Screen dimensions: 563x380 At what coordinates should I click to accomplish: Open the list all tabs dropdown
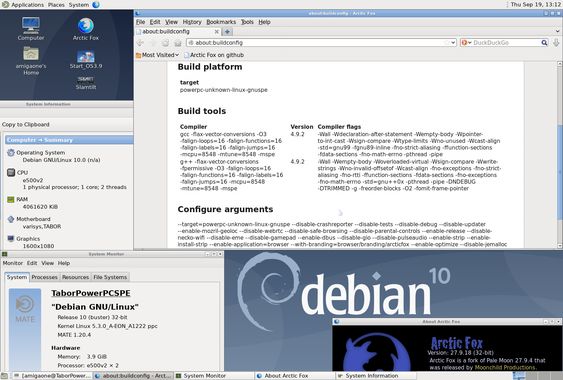(x=558, y=32)
